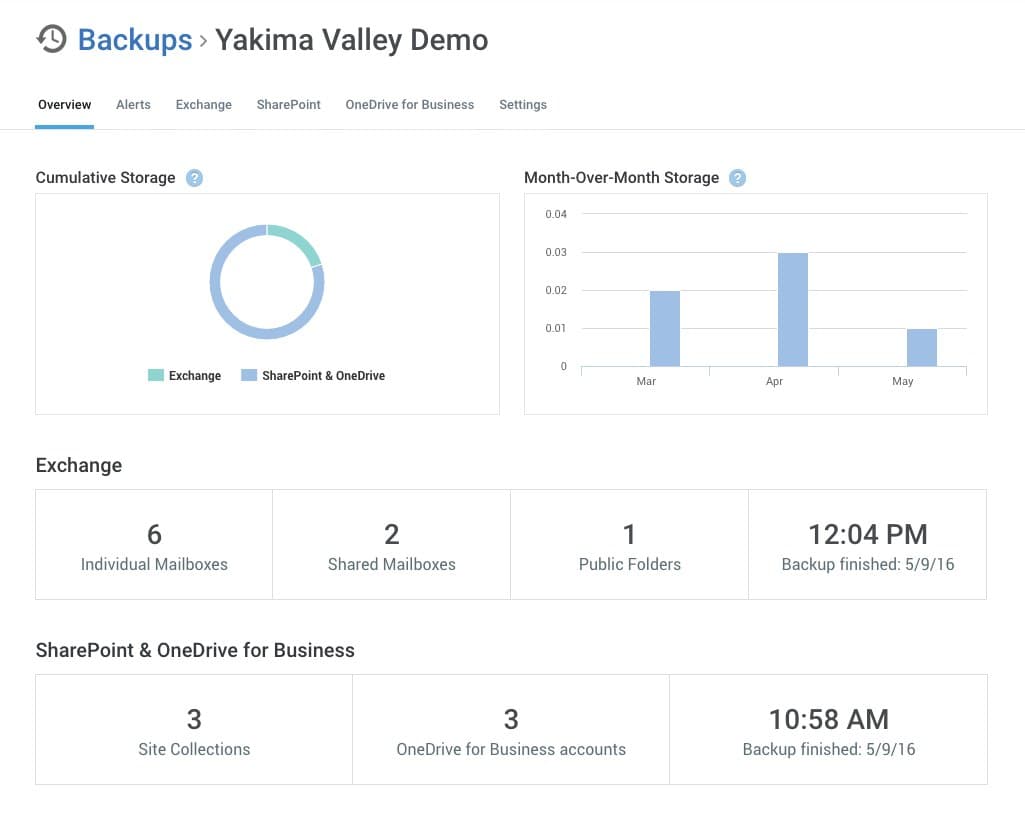
Task: Click the 10:58 AM backup finished card
Action: point(829,729)
